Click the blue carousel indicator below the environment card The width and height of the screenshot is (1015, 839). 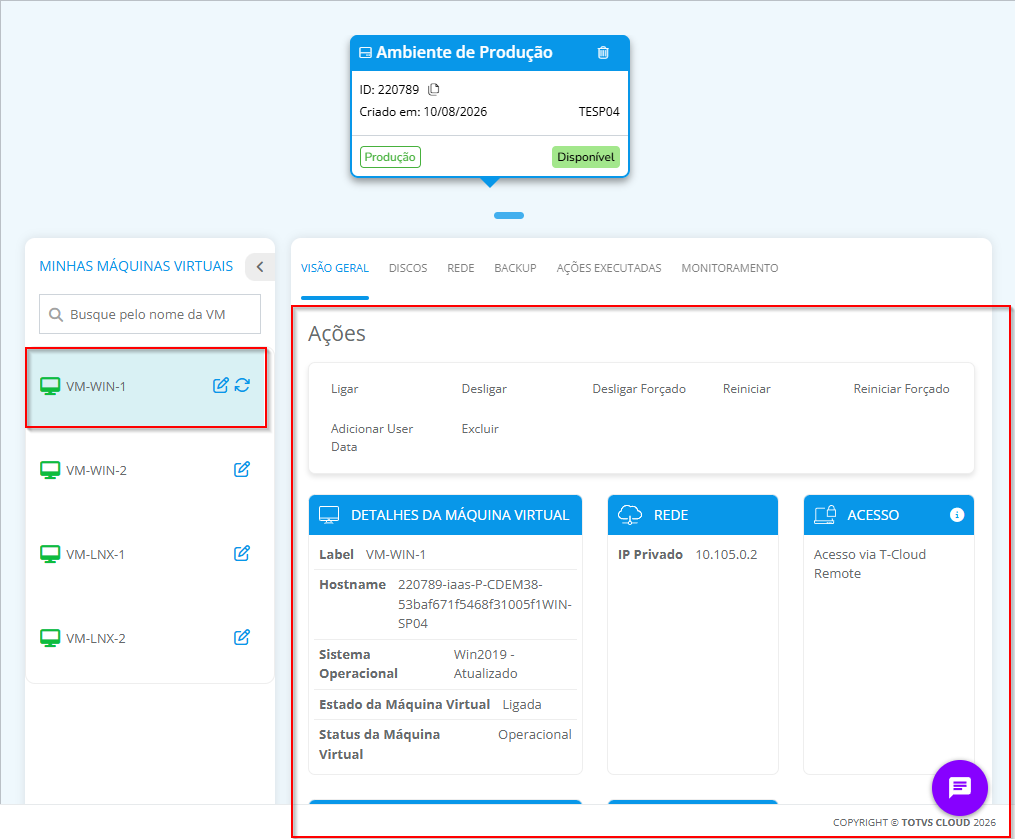click(x=509, y=216)
